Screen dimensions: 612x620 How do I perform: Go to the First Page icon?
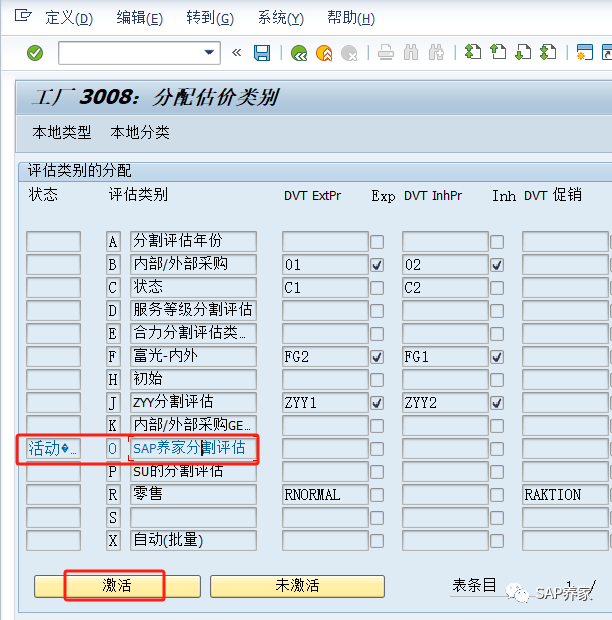473,52
